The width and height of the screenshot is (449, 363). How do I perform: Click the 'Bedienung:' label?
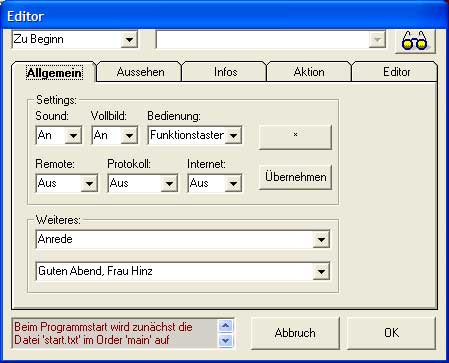(x=174, y=116)
